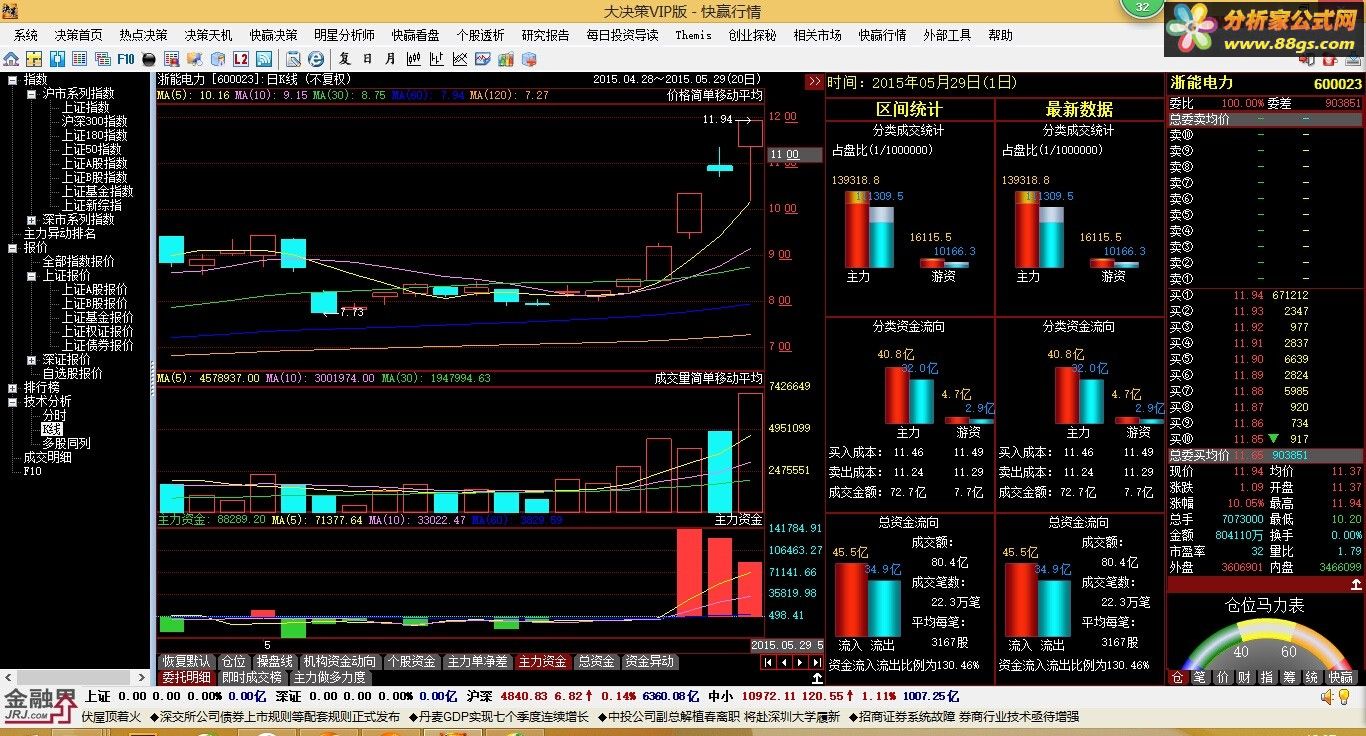Click the bar chart style icon in toolbar
The height and width of the screenshot is (736, 1366).
(x=437, y=59)
